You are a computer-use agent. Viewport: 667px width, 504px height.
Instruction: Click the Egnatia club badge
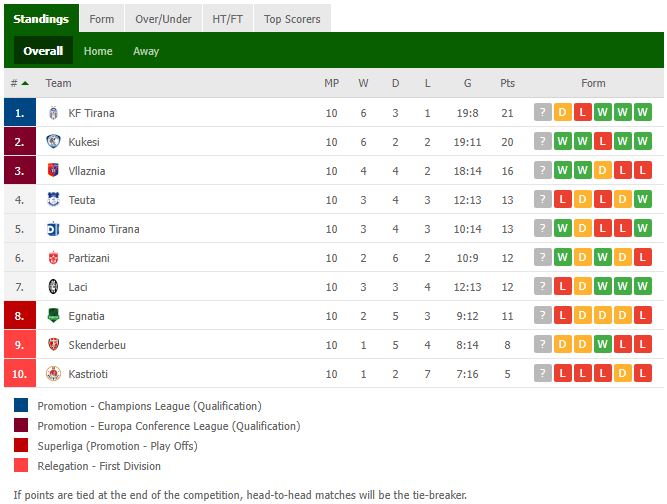pyautogui.click(x=54, y=316)
